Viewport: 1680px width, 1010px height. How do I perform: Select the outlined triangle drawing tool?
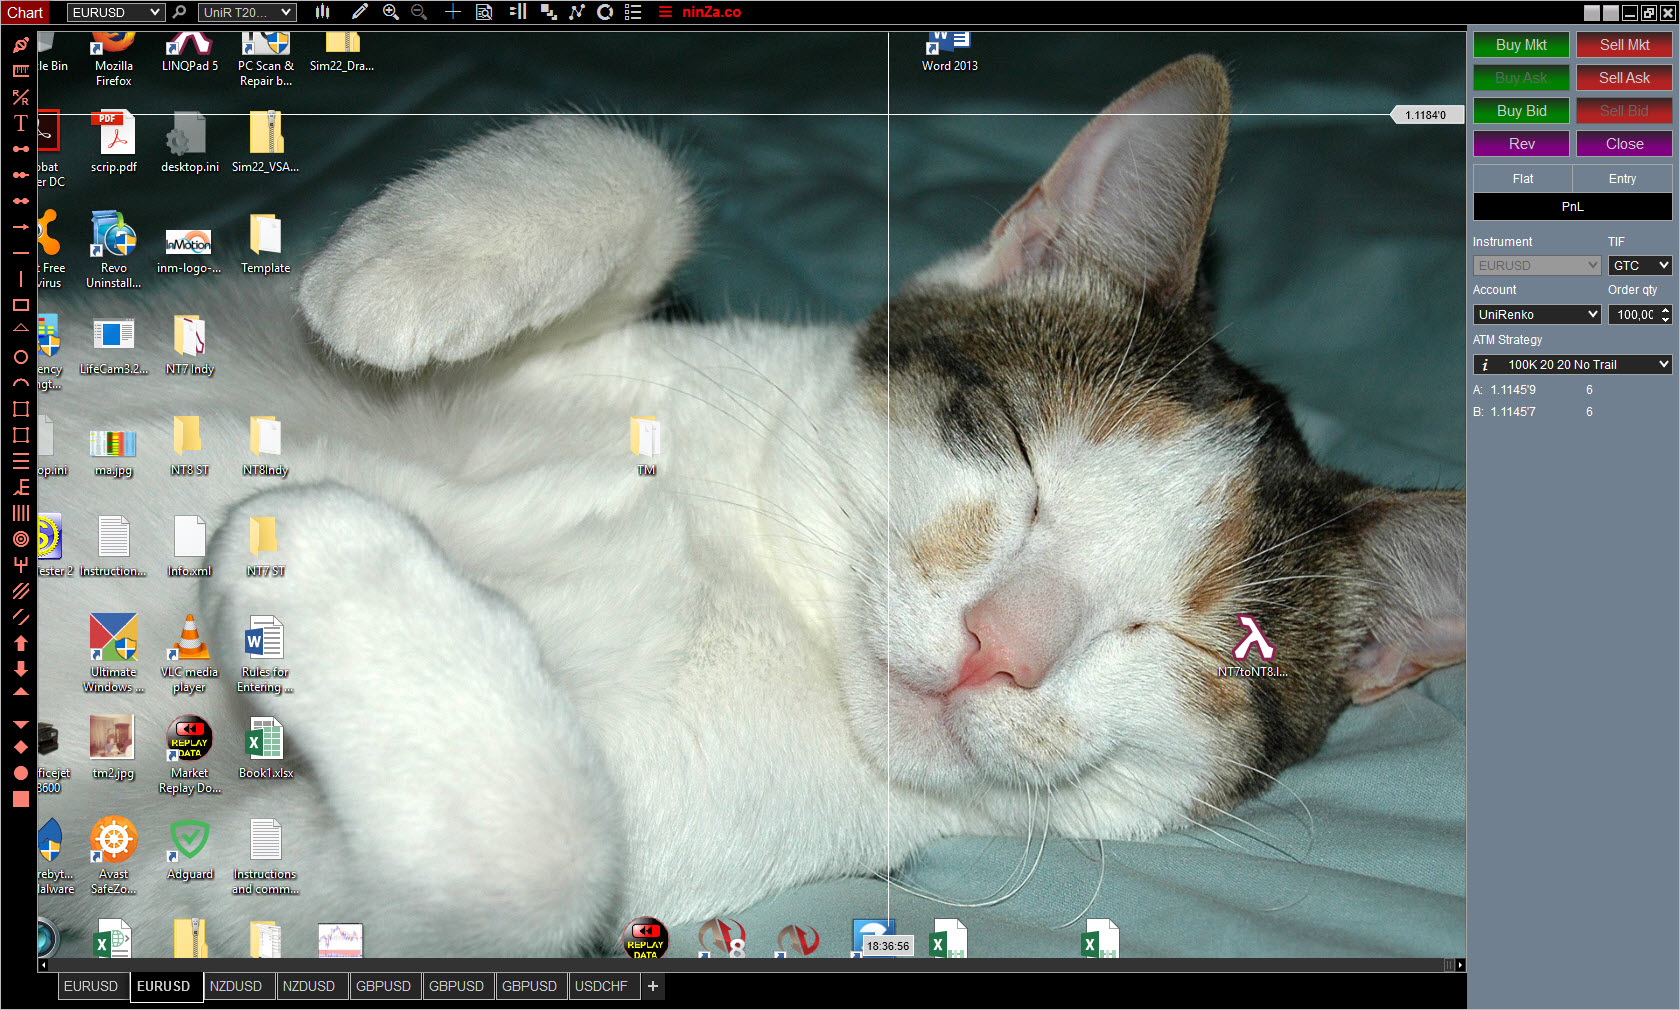pos(20,329)
